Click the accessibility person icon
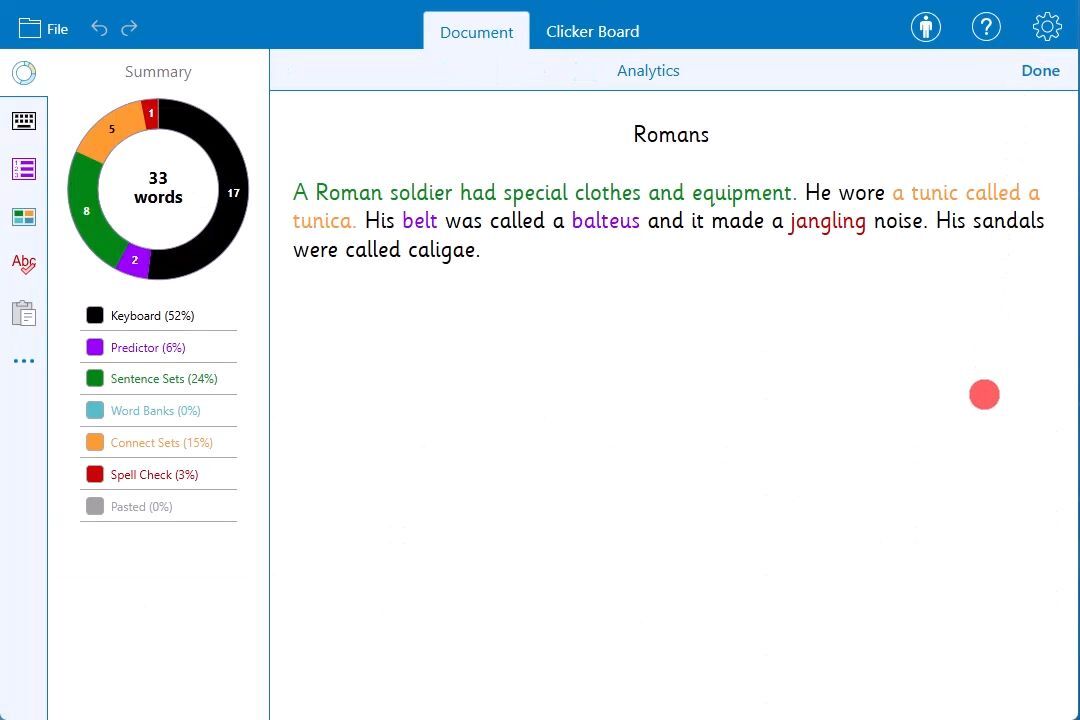This screenshot has height=720, width=1080. [x=926, y=28]
